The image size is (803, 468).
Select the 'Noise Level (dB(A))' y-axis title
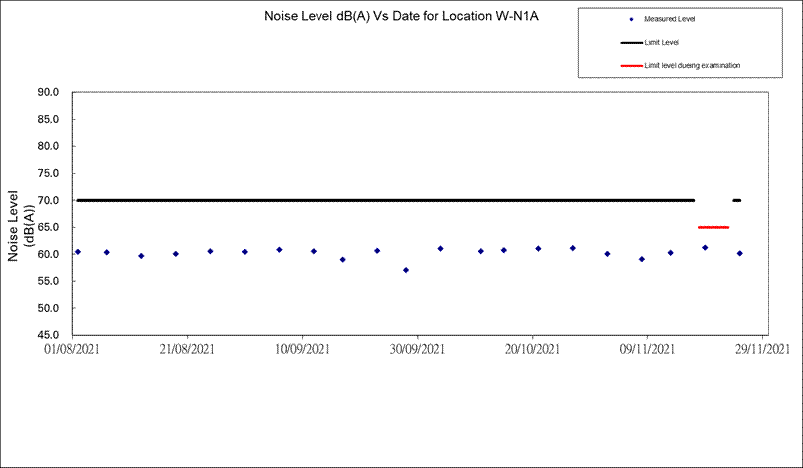click(22, 225)
